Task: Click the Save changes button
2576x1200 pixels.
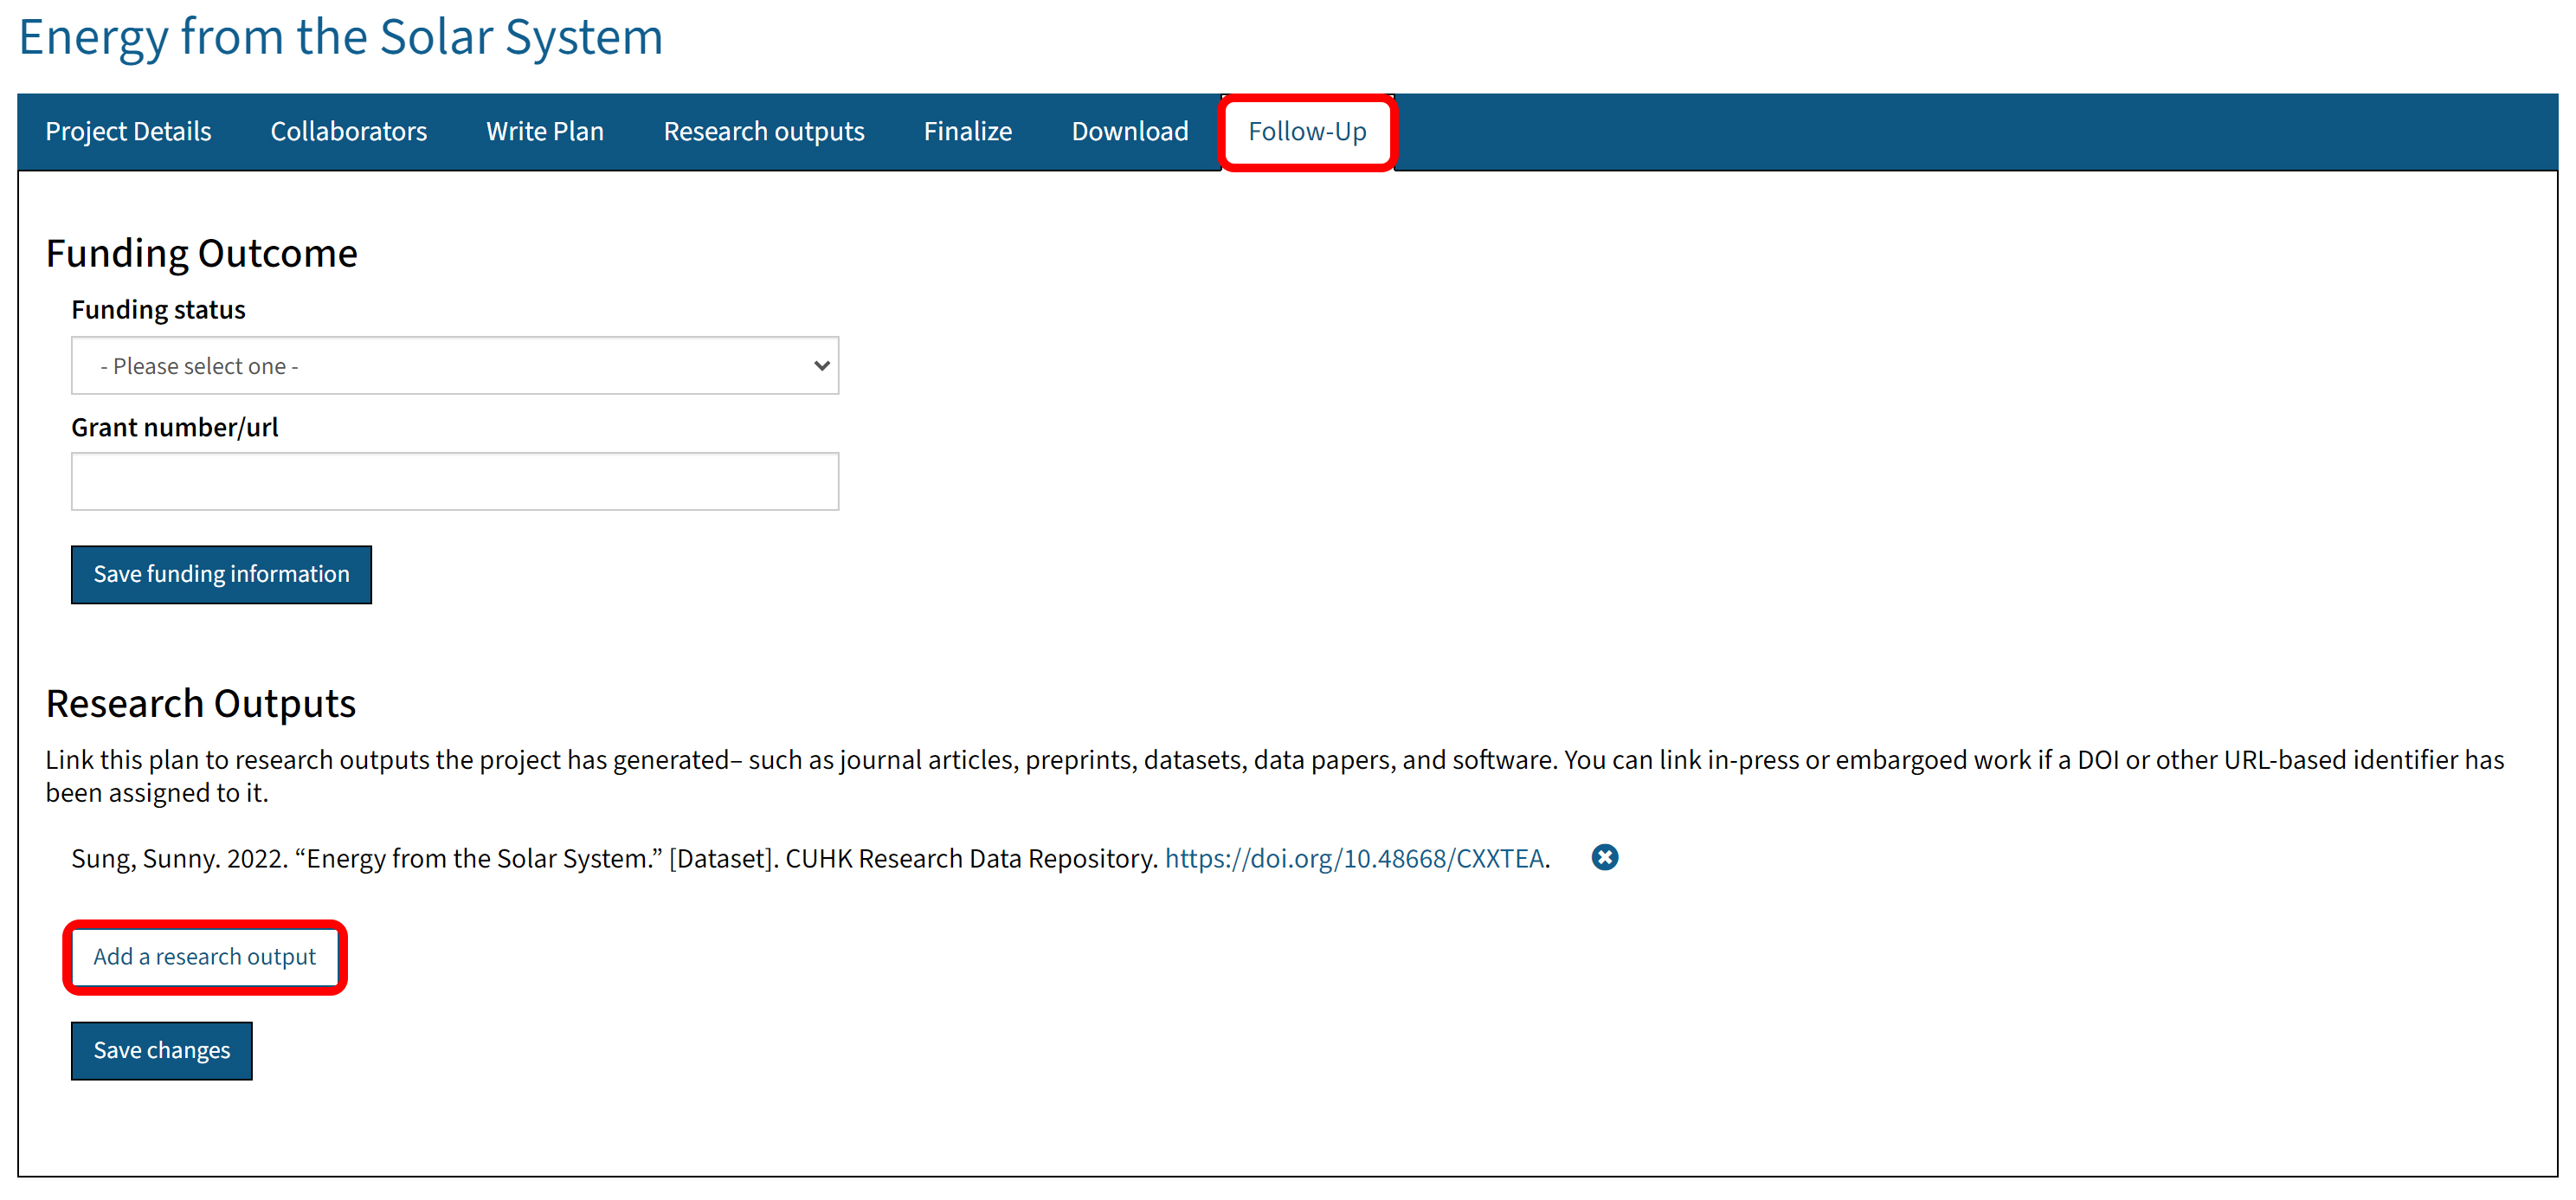Action: click(161, 1050)
